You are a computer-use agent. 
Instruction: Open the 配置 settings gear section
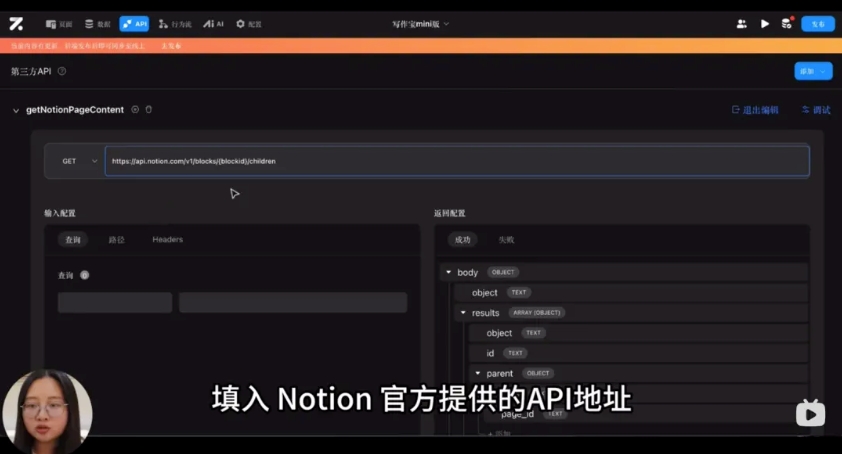(249, 24)
